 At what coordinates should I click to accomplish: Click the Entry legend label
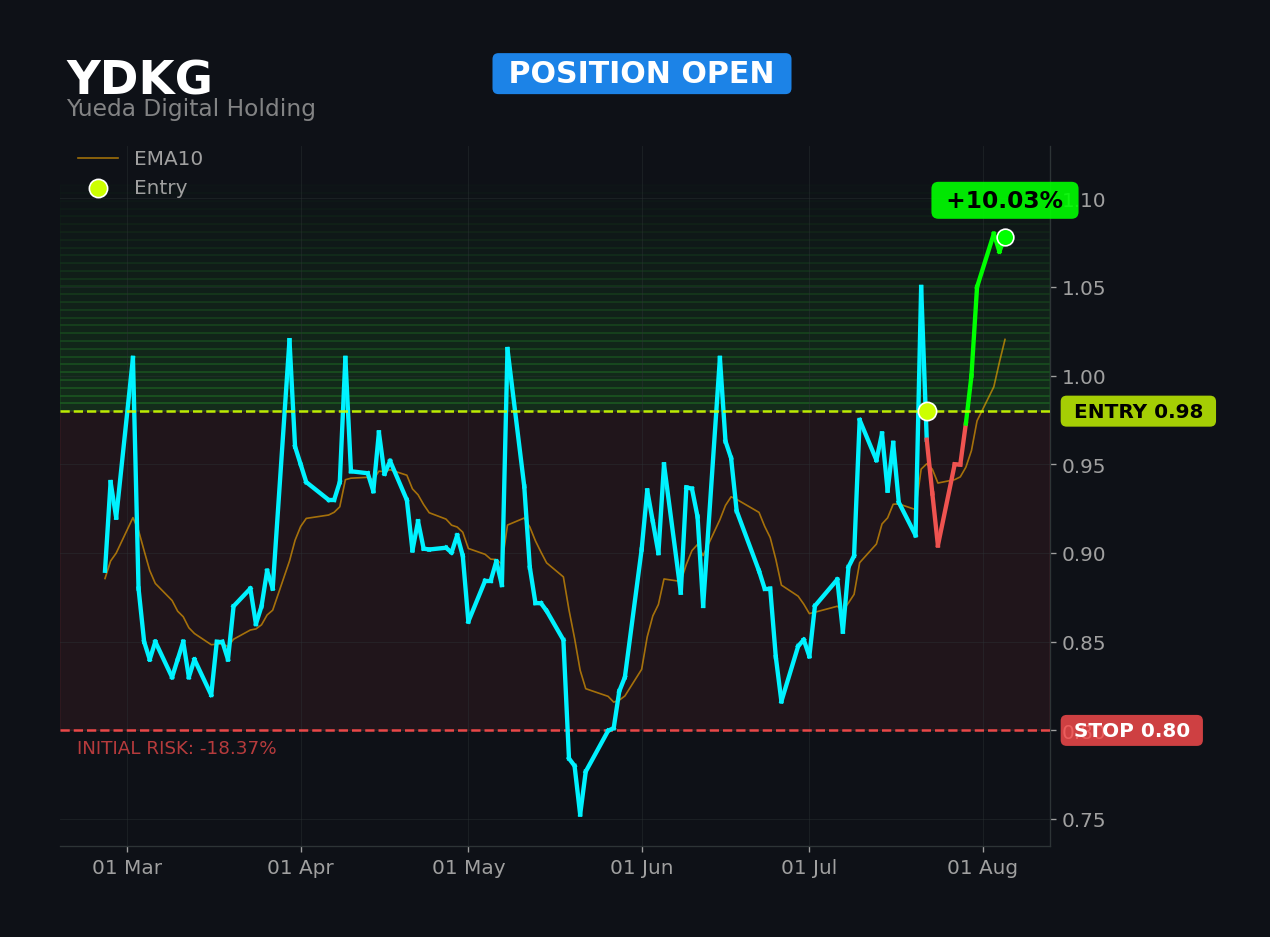[x=160, y=188]
